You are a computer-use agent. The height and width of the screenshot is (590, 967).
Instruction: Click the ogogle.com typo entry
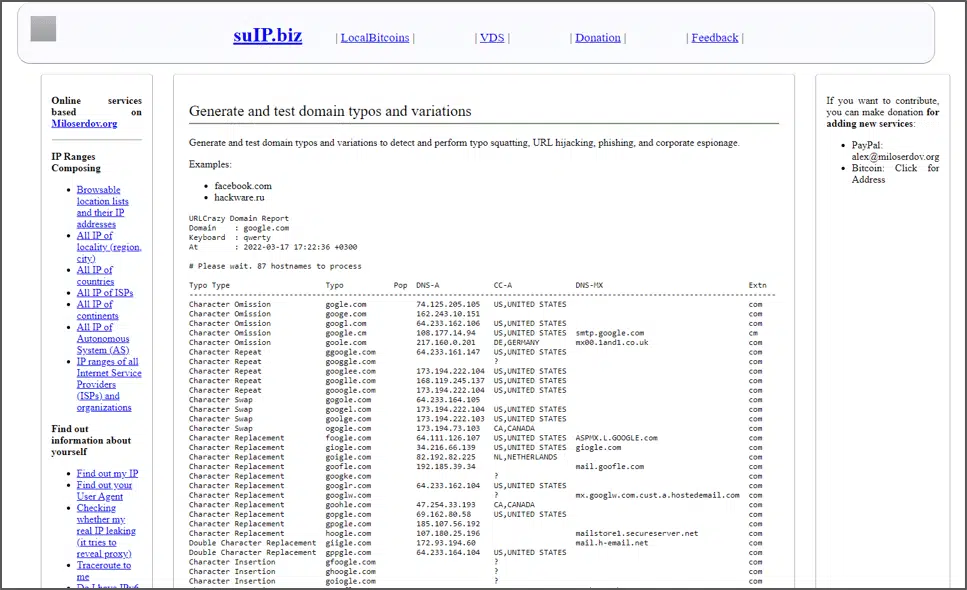(348, 428)
